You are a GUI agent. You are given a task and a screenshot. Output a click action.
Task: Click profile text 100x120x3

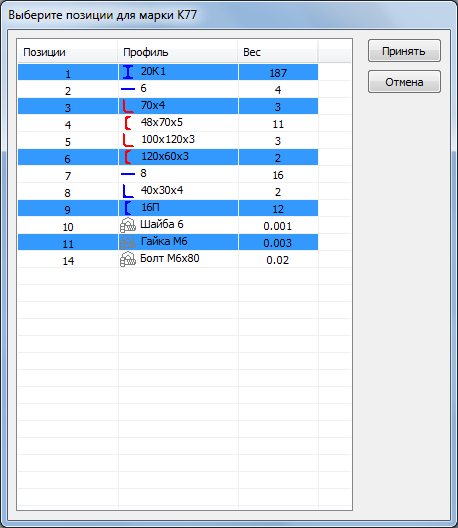coord(168,139)
